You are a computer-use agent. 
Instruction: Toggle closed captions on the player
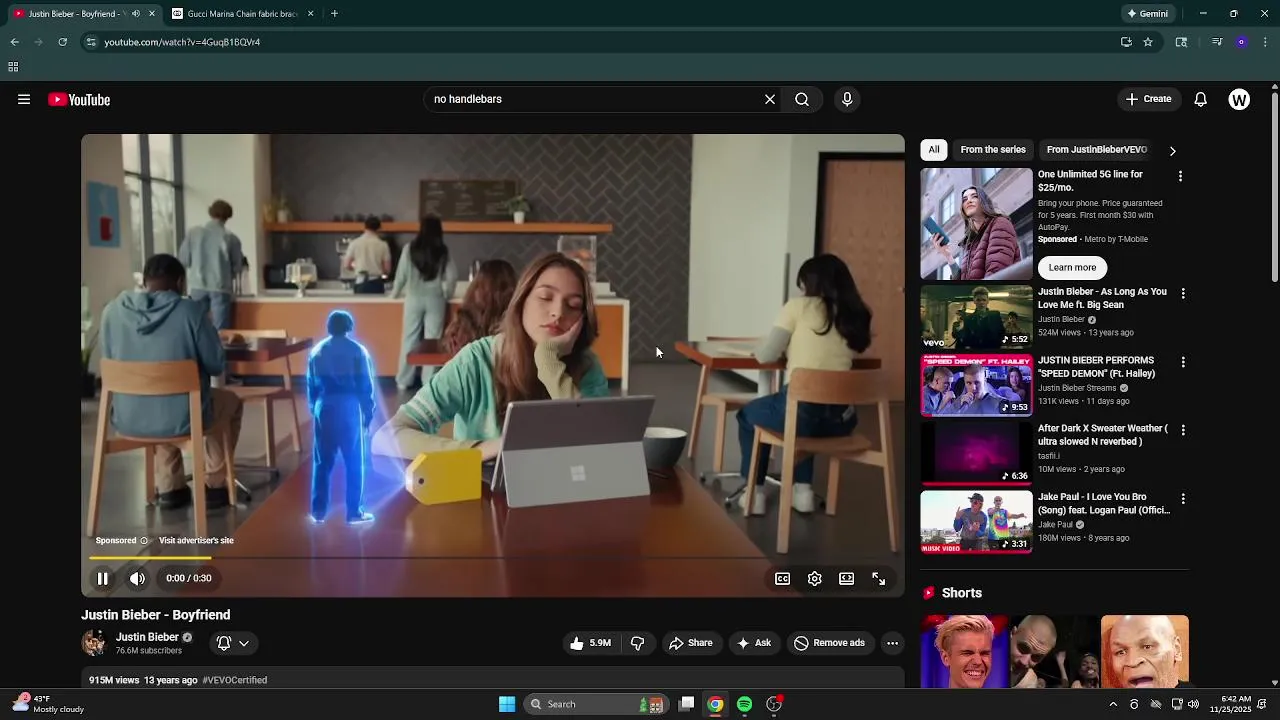[x=783, y=578]
